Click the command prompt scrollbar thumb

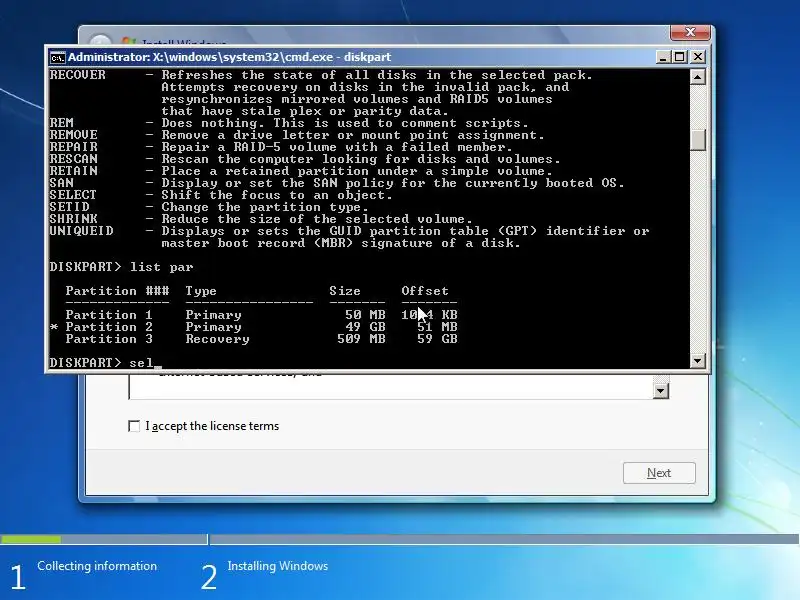click(697, 140)
